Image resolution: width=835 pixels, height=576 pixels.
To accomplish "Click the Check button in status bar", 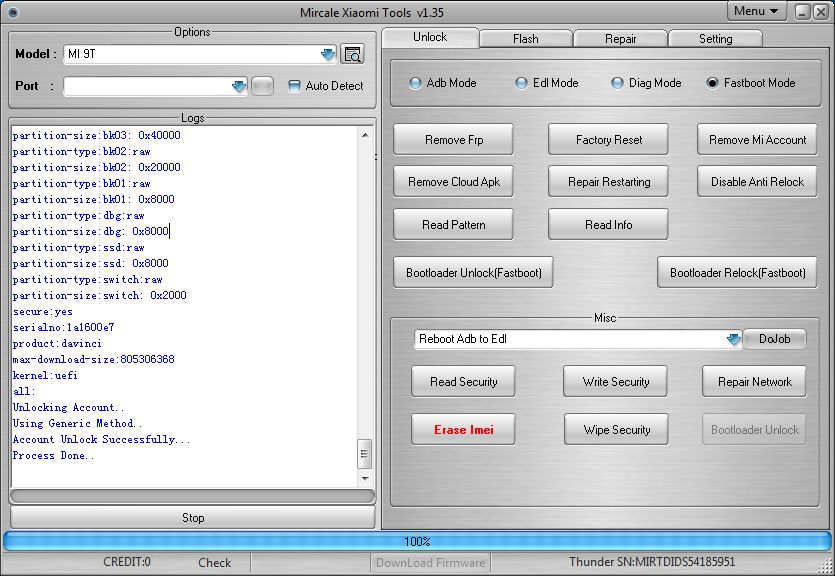I will pyautogui.click(x=215, y=563).
